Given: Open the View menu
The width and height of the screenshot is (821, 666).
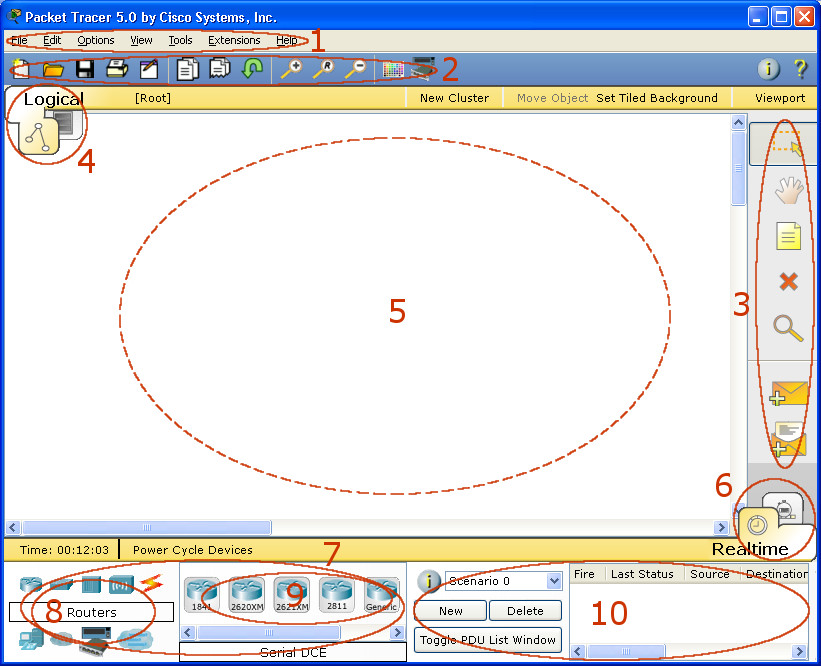Looking at the screenshot, I should pos(141,40).
